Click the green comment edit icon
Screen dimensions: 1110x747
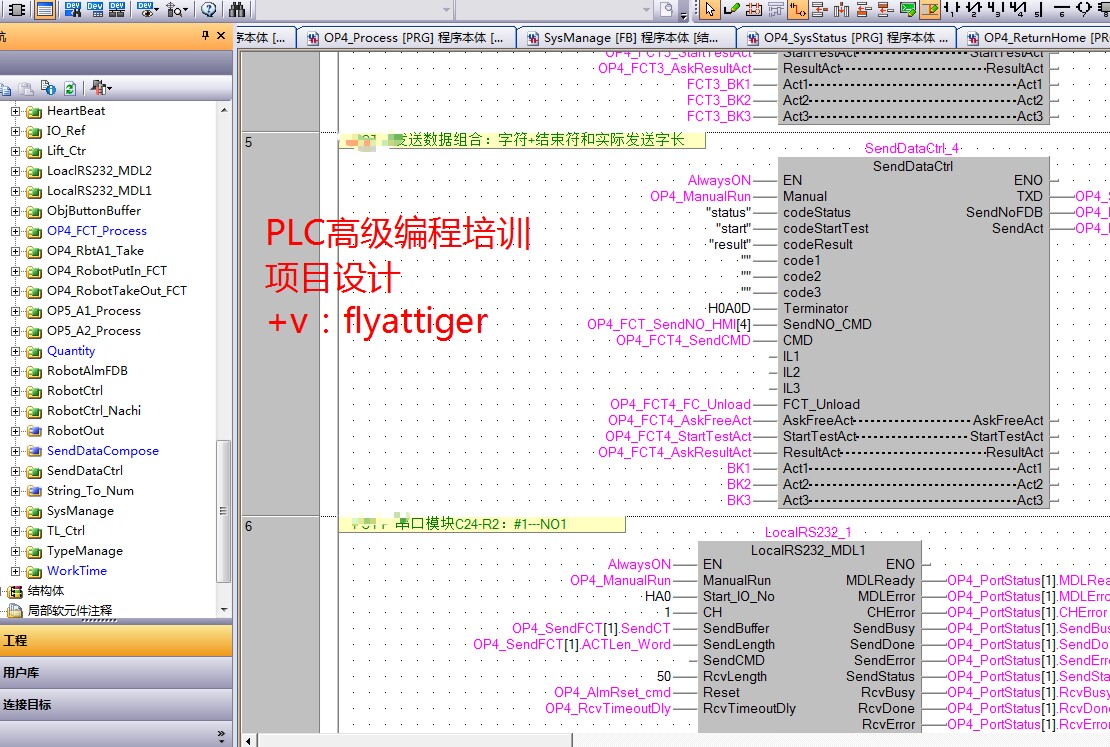tap(908, 9)
